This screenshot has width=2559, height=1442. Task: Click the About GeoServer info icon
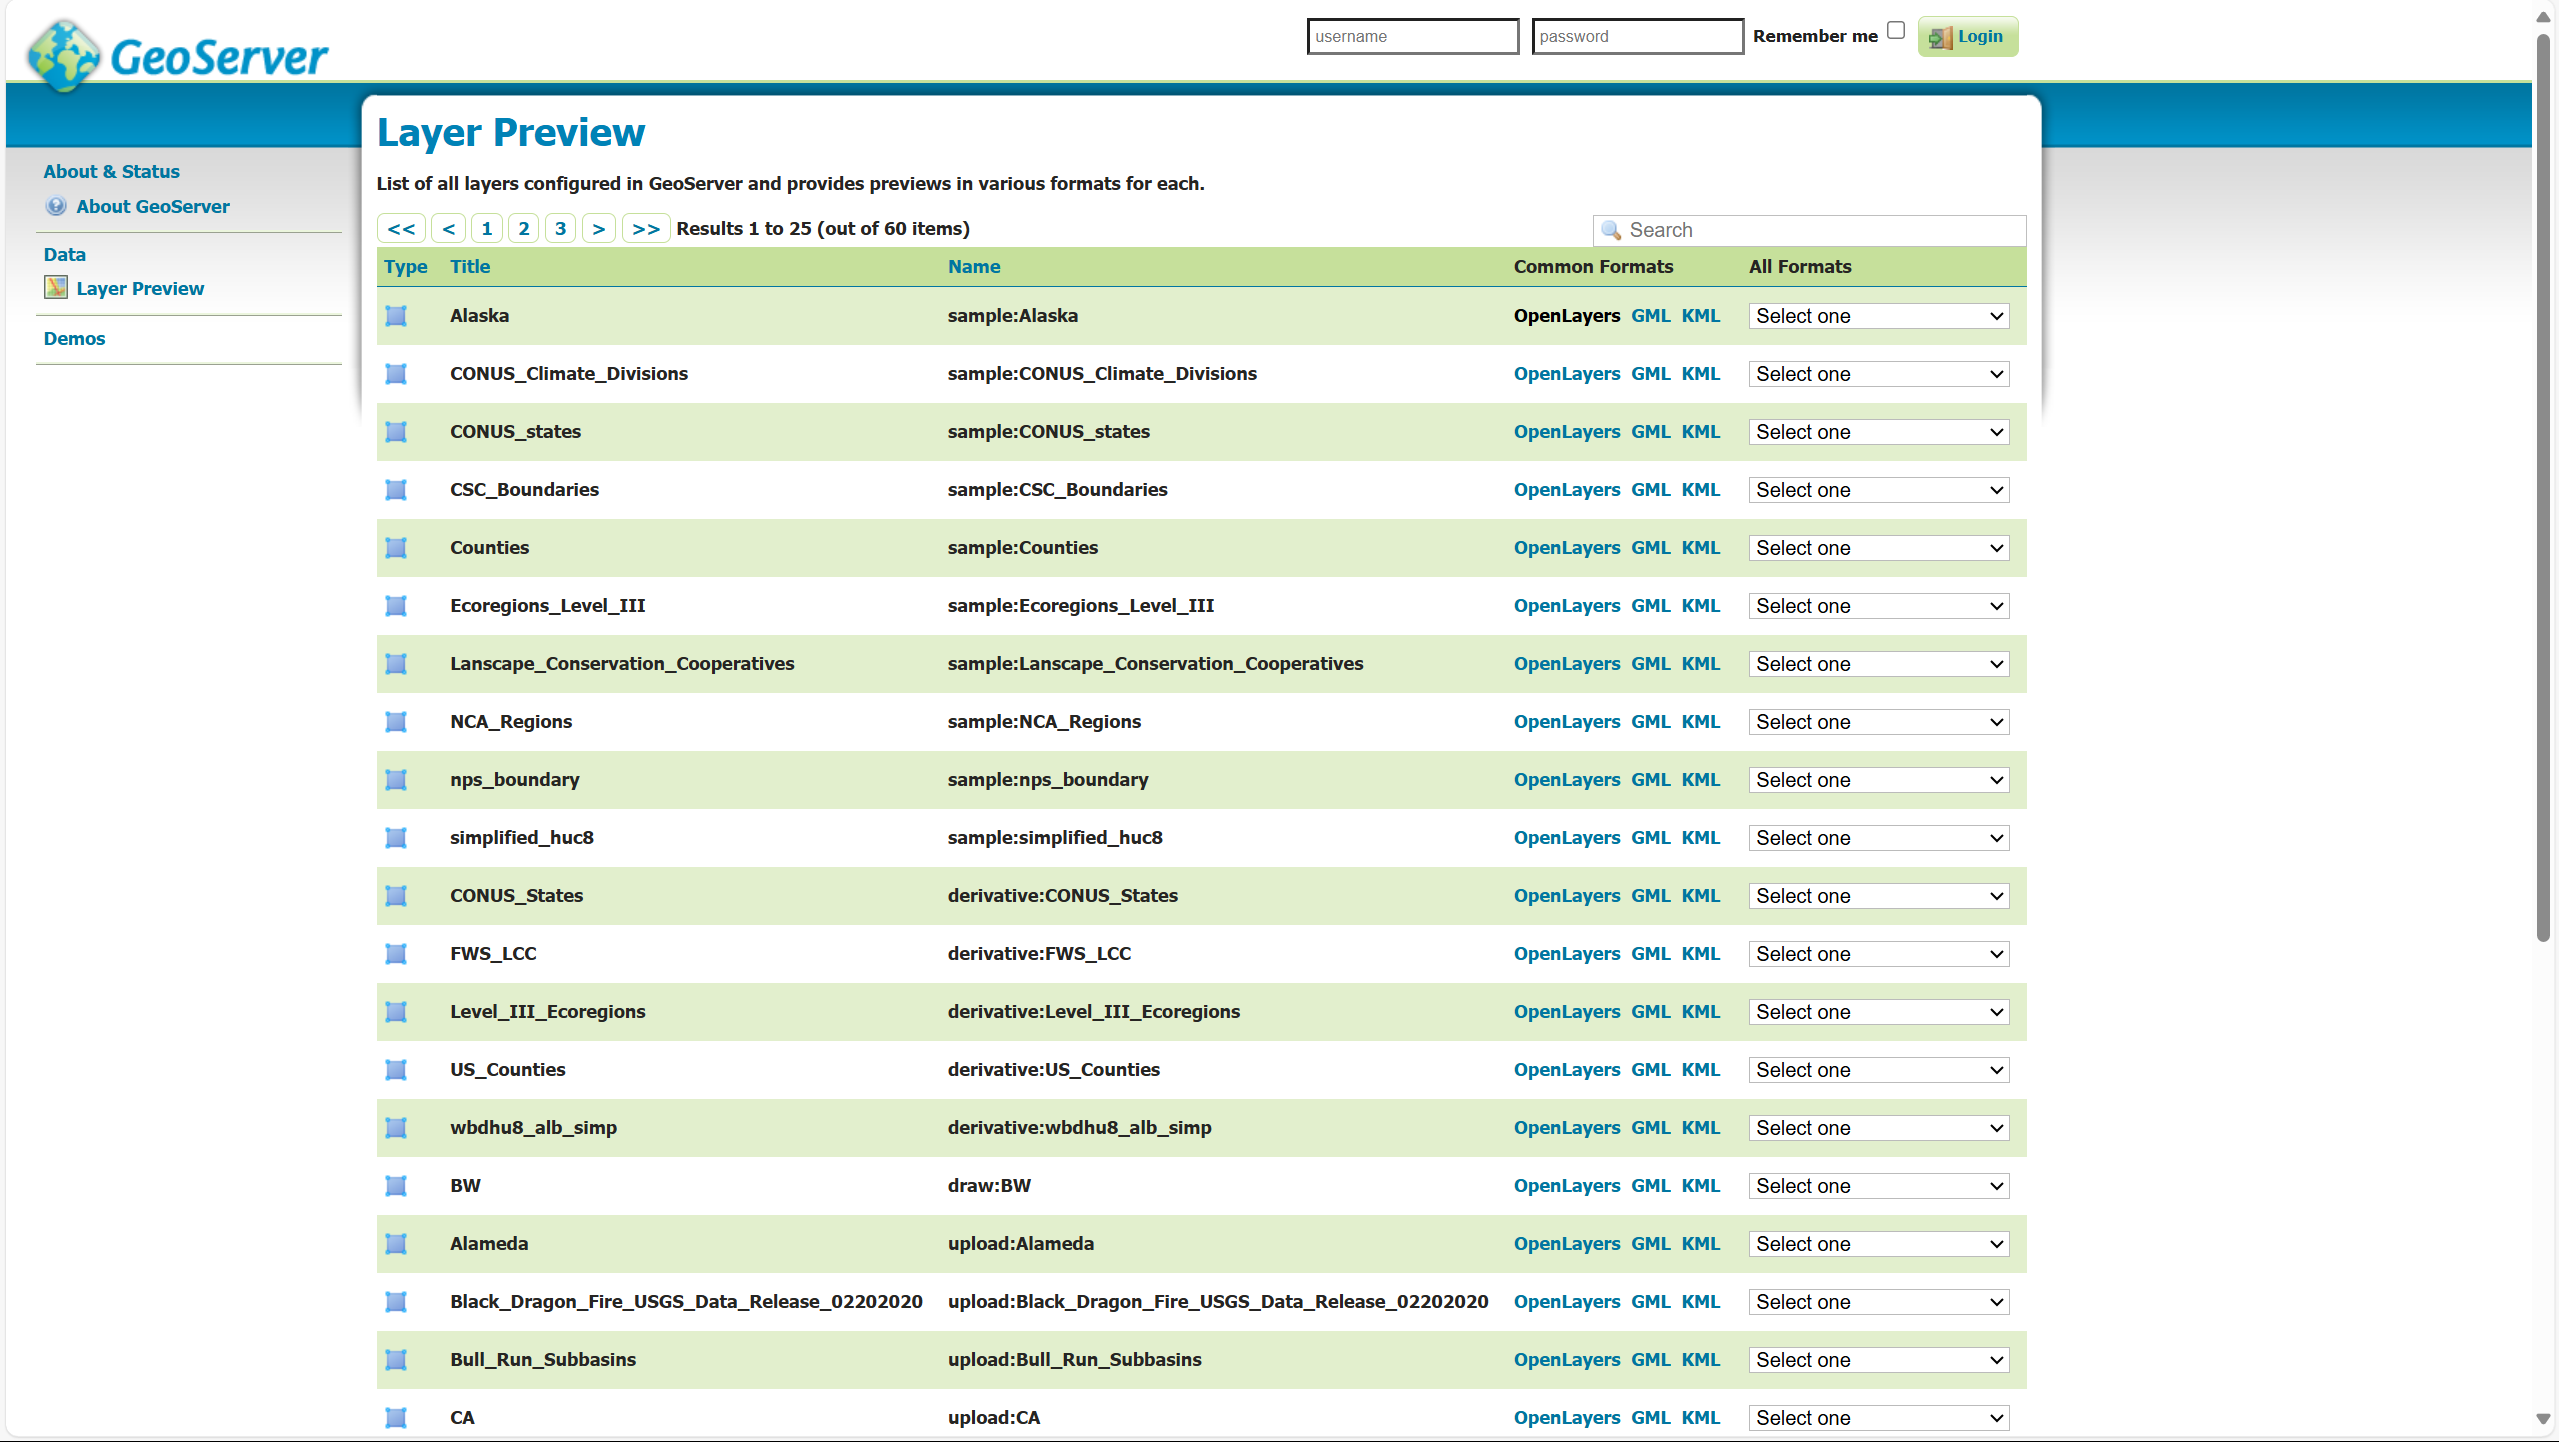click(x=56, y=206)
